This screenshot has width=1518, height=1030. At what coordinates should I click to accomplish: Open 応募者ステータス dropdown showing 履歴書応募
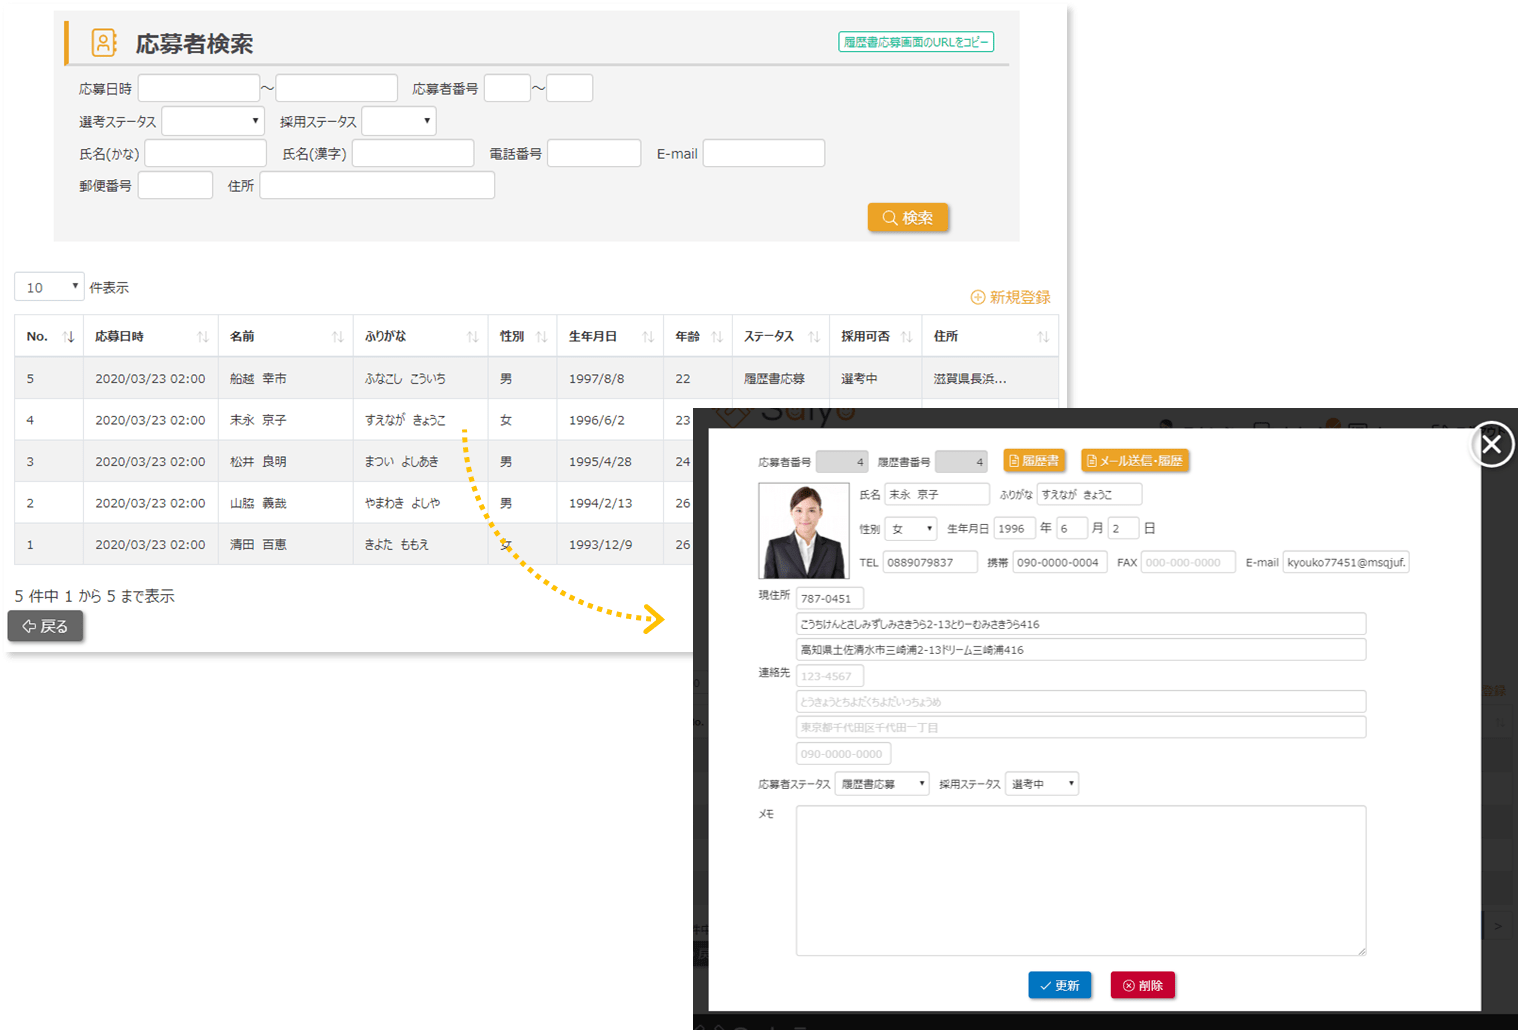[x=881, y=784]
